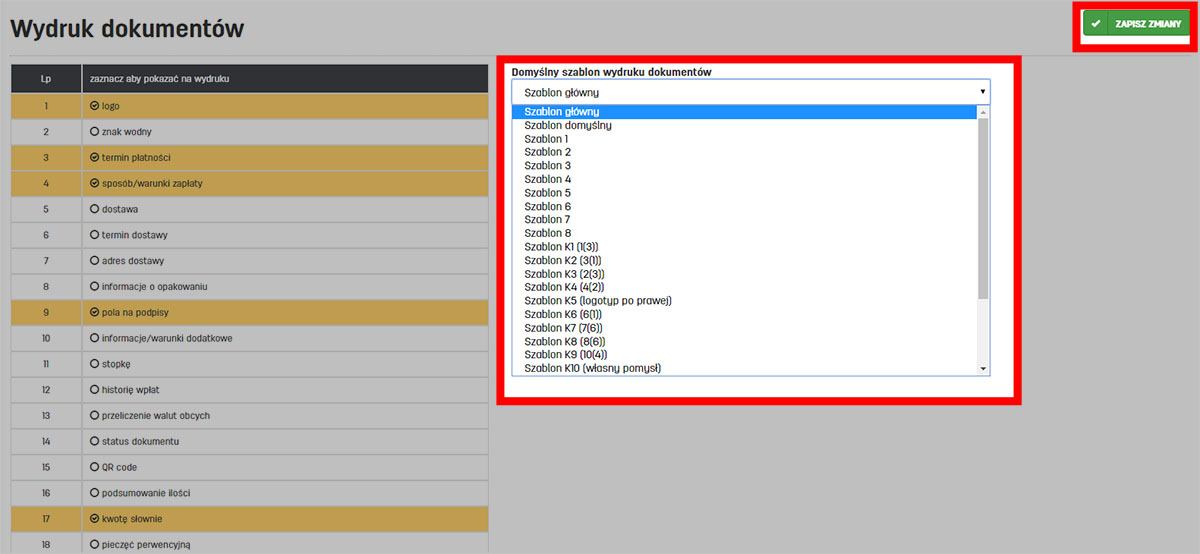This screenshot has height=554, width=1200.
Task: Select 'Szablon domyślny' from the list
Action: pos(568,126)
